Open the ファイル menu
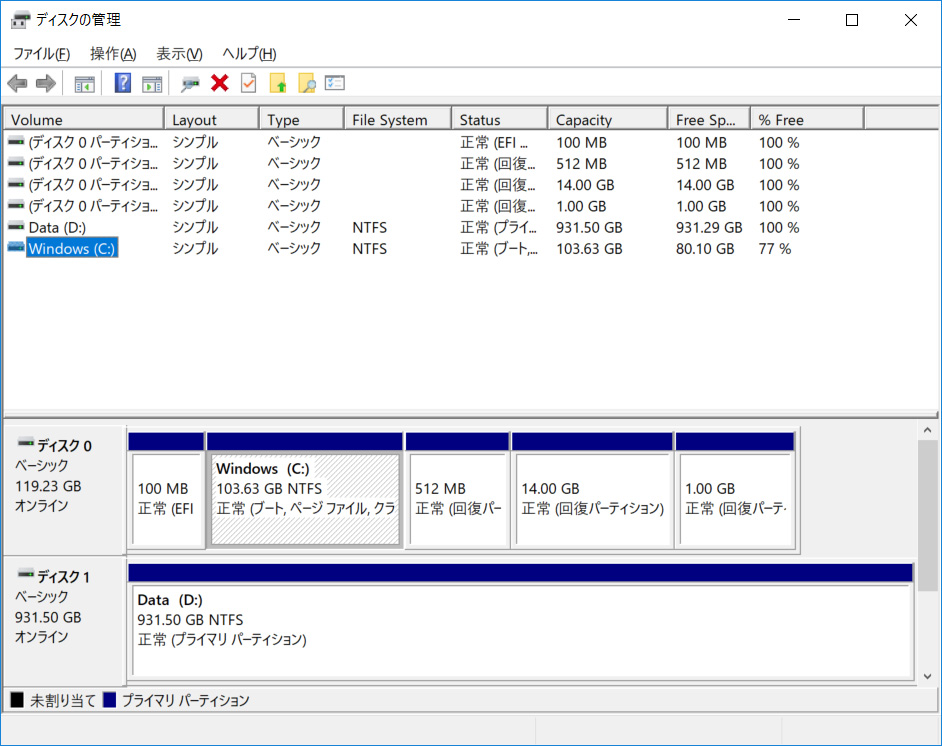 pyautogui.click(x=40, y=53)
